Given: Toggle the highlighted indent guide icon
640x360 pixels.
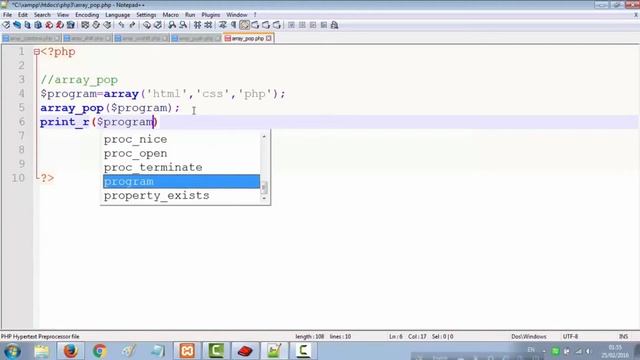Looking at the screenshot, I should [x=244, y=25].
